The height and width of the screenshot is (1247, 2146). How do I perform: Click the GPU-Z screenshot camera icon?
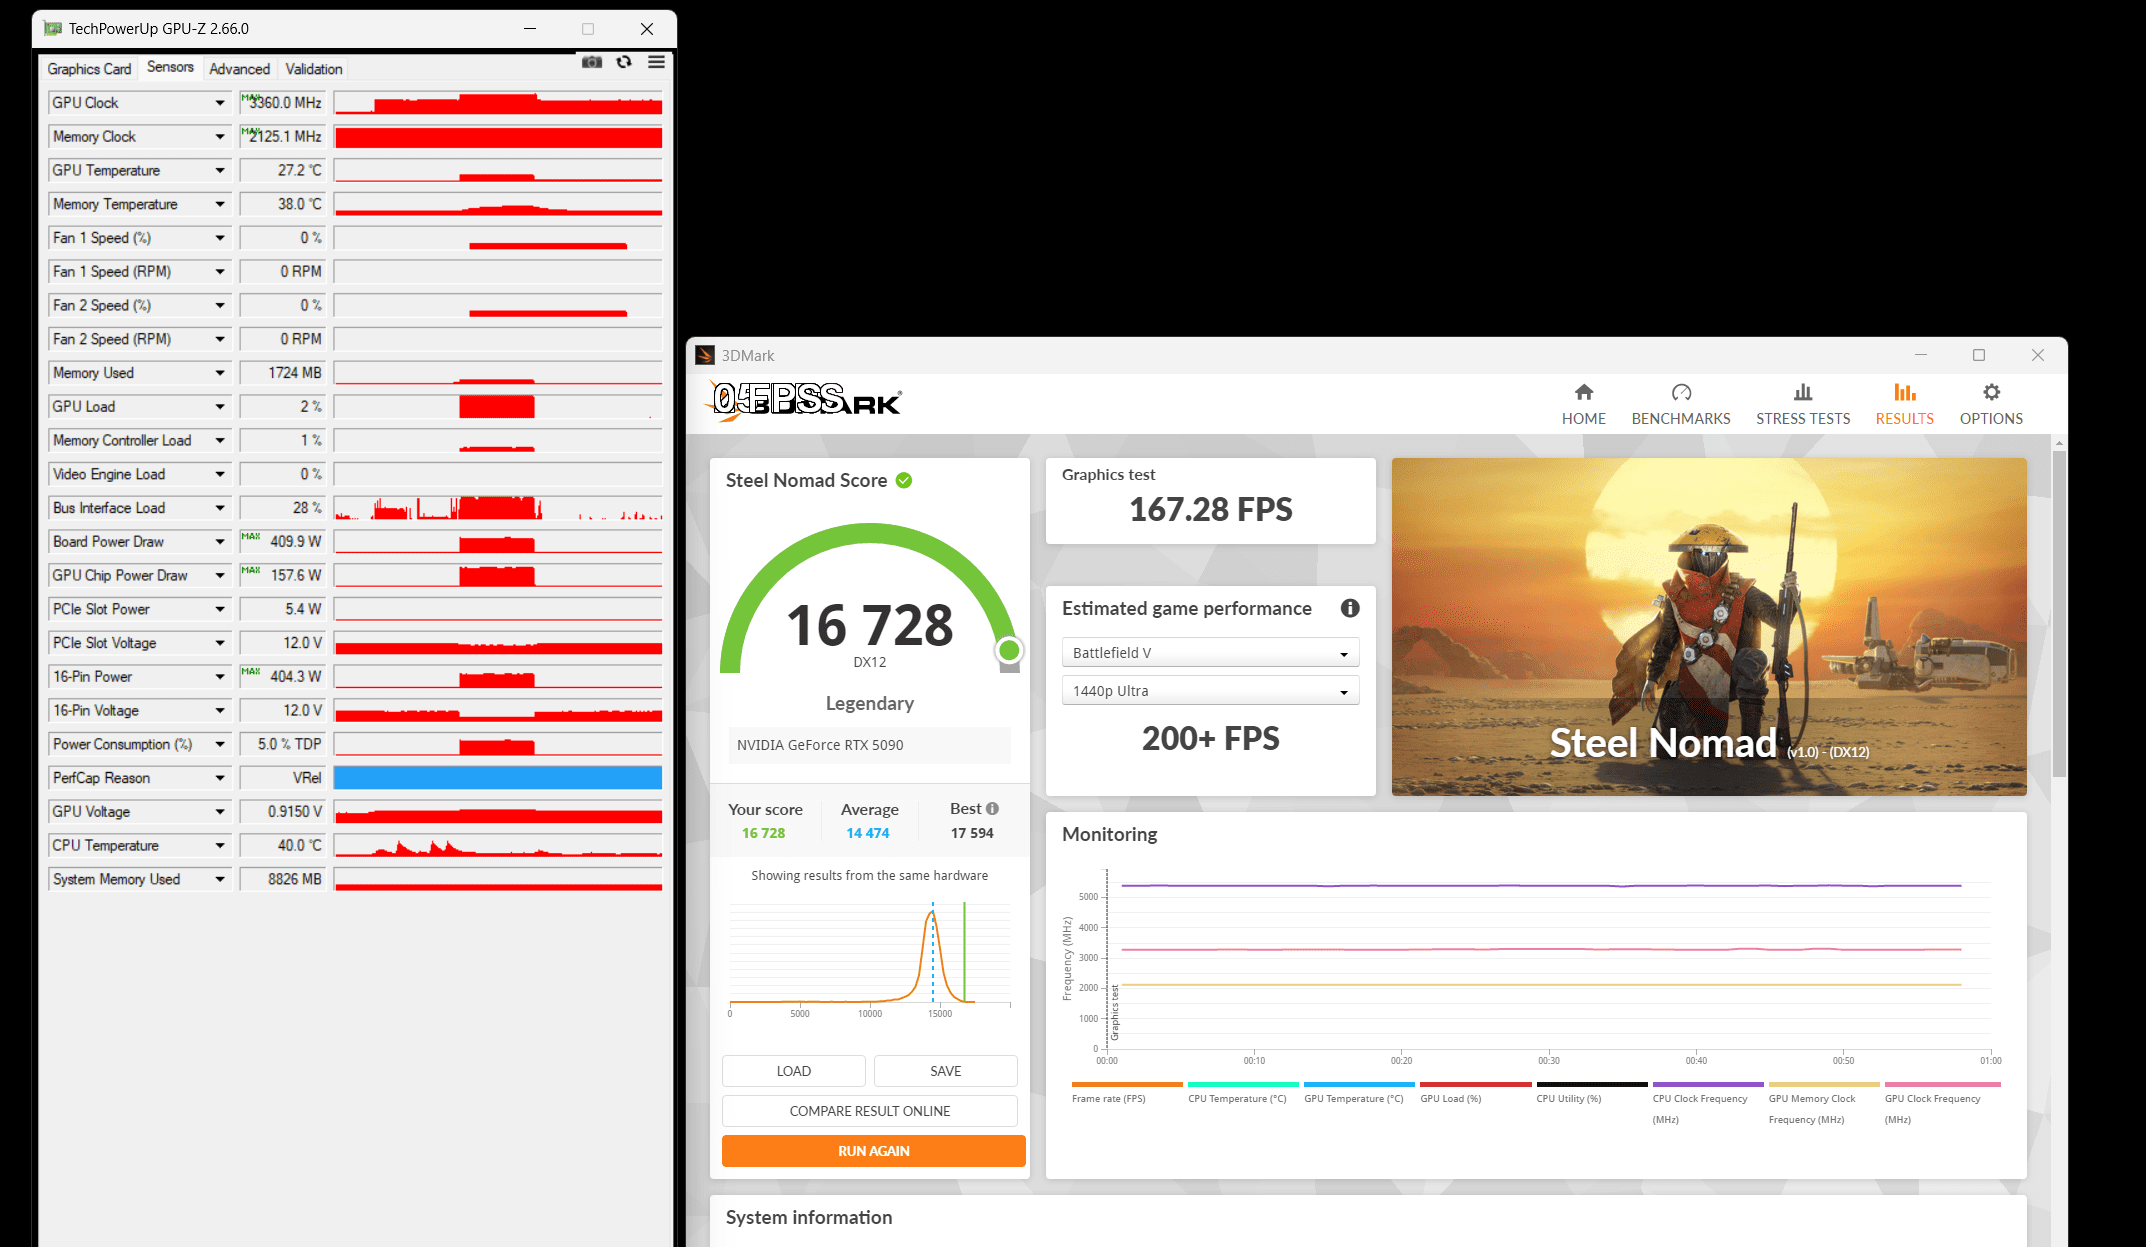[592, 62]
